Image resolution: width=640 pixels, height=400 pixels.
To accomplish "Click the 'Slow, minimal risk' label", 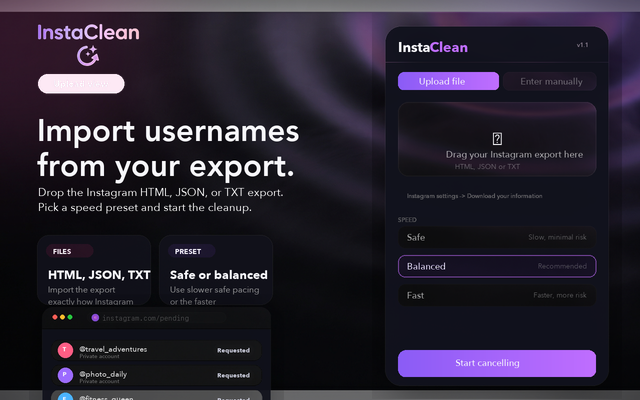I will point(557,237).
